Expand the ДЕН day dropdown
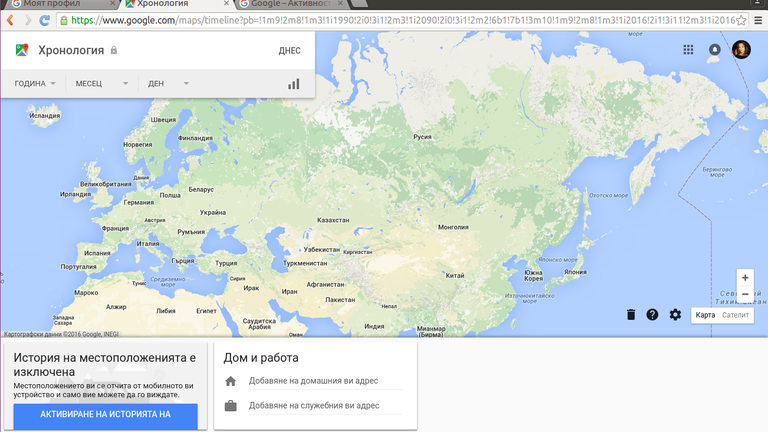Image resolution: width=768 pixels, height=432 pixels. 168,84
